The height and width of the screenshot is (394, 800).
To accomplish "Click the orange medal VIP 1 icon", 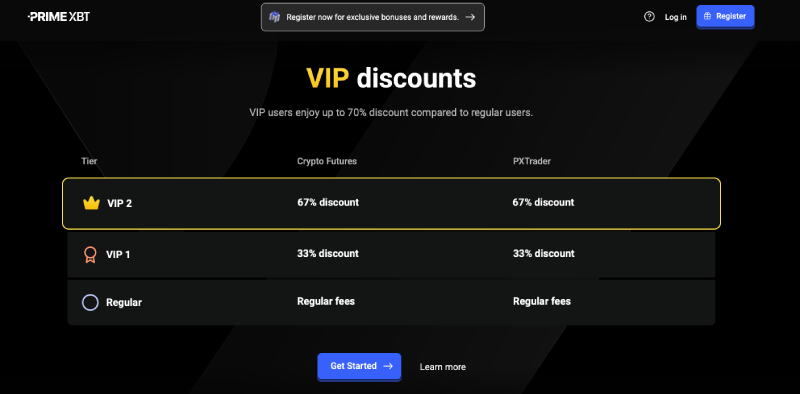I will tap(90, 254).
